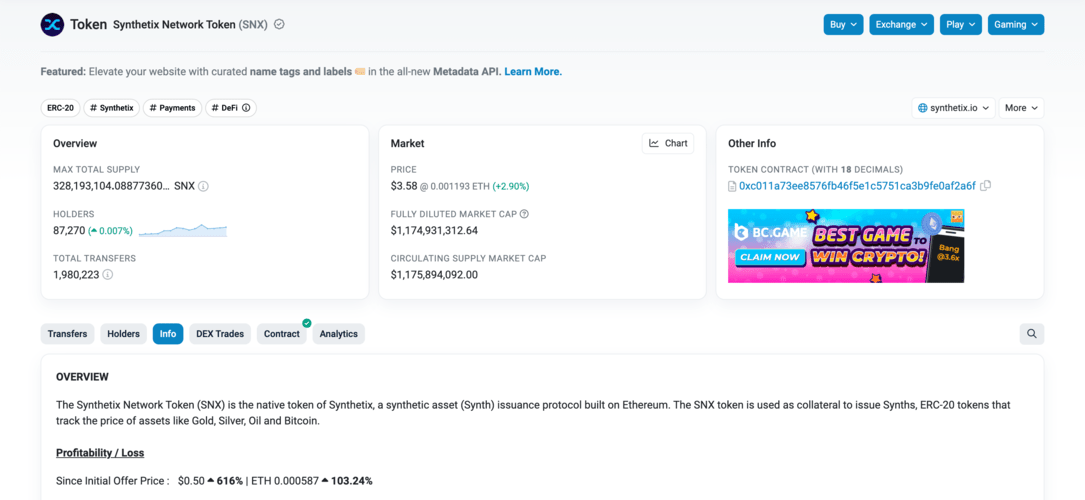Viewport: 1085px width, 500px height.
Task: Switch to the Holders tab
Action: pyautogui.click(x=123, y=334)
